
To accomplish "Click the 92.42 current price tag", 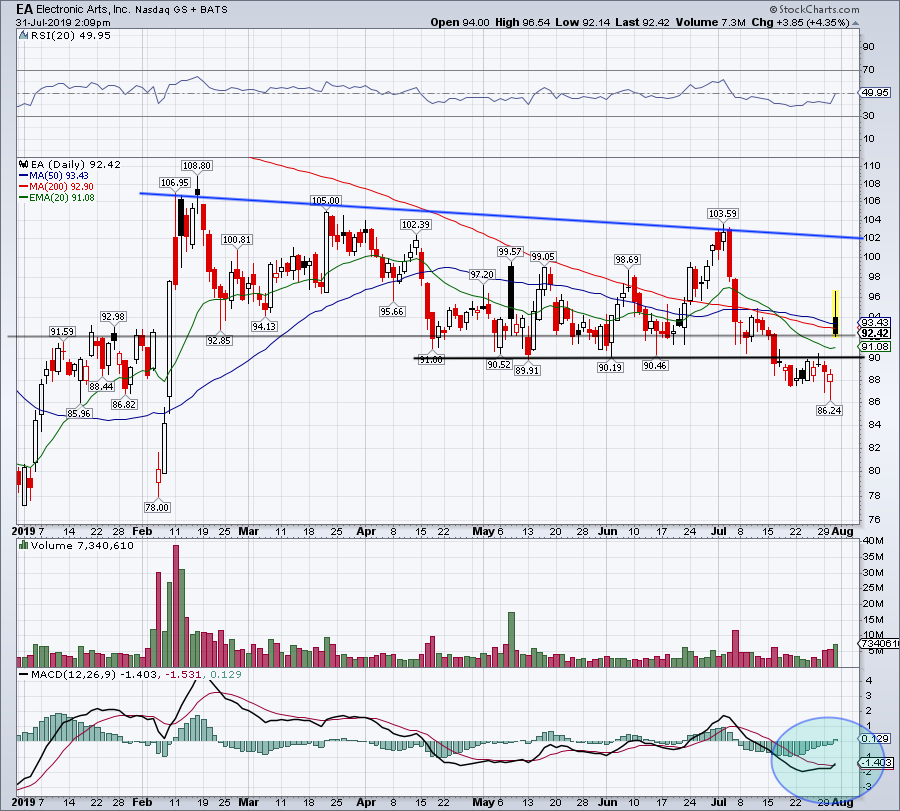I will coord(875,333).
